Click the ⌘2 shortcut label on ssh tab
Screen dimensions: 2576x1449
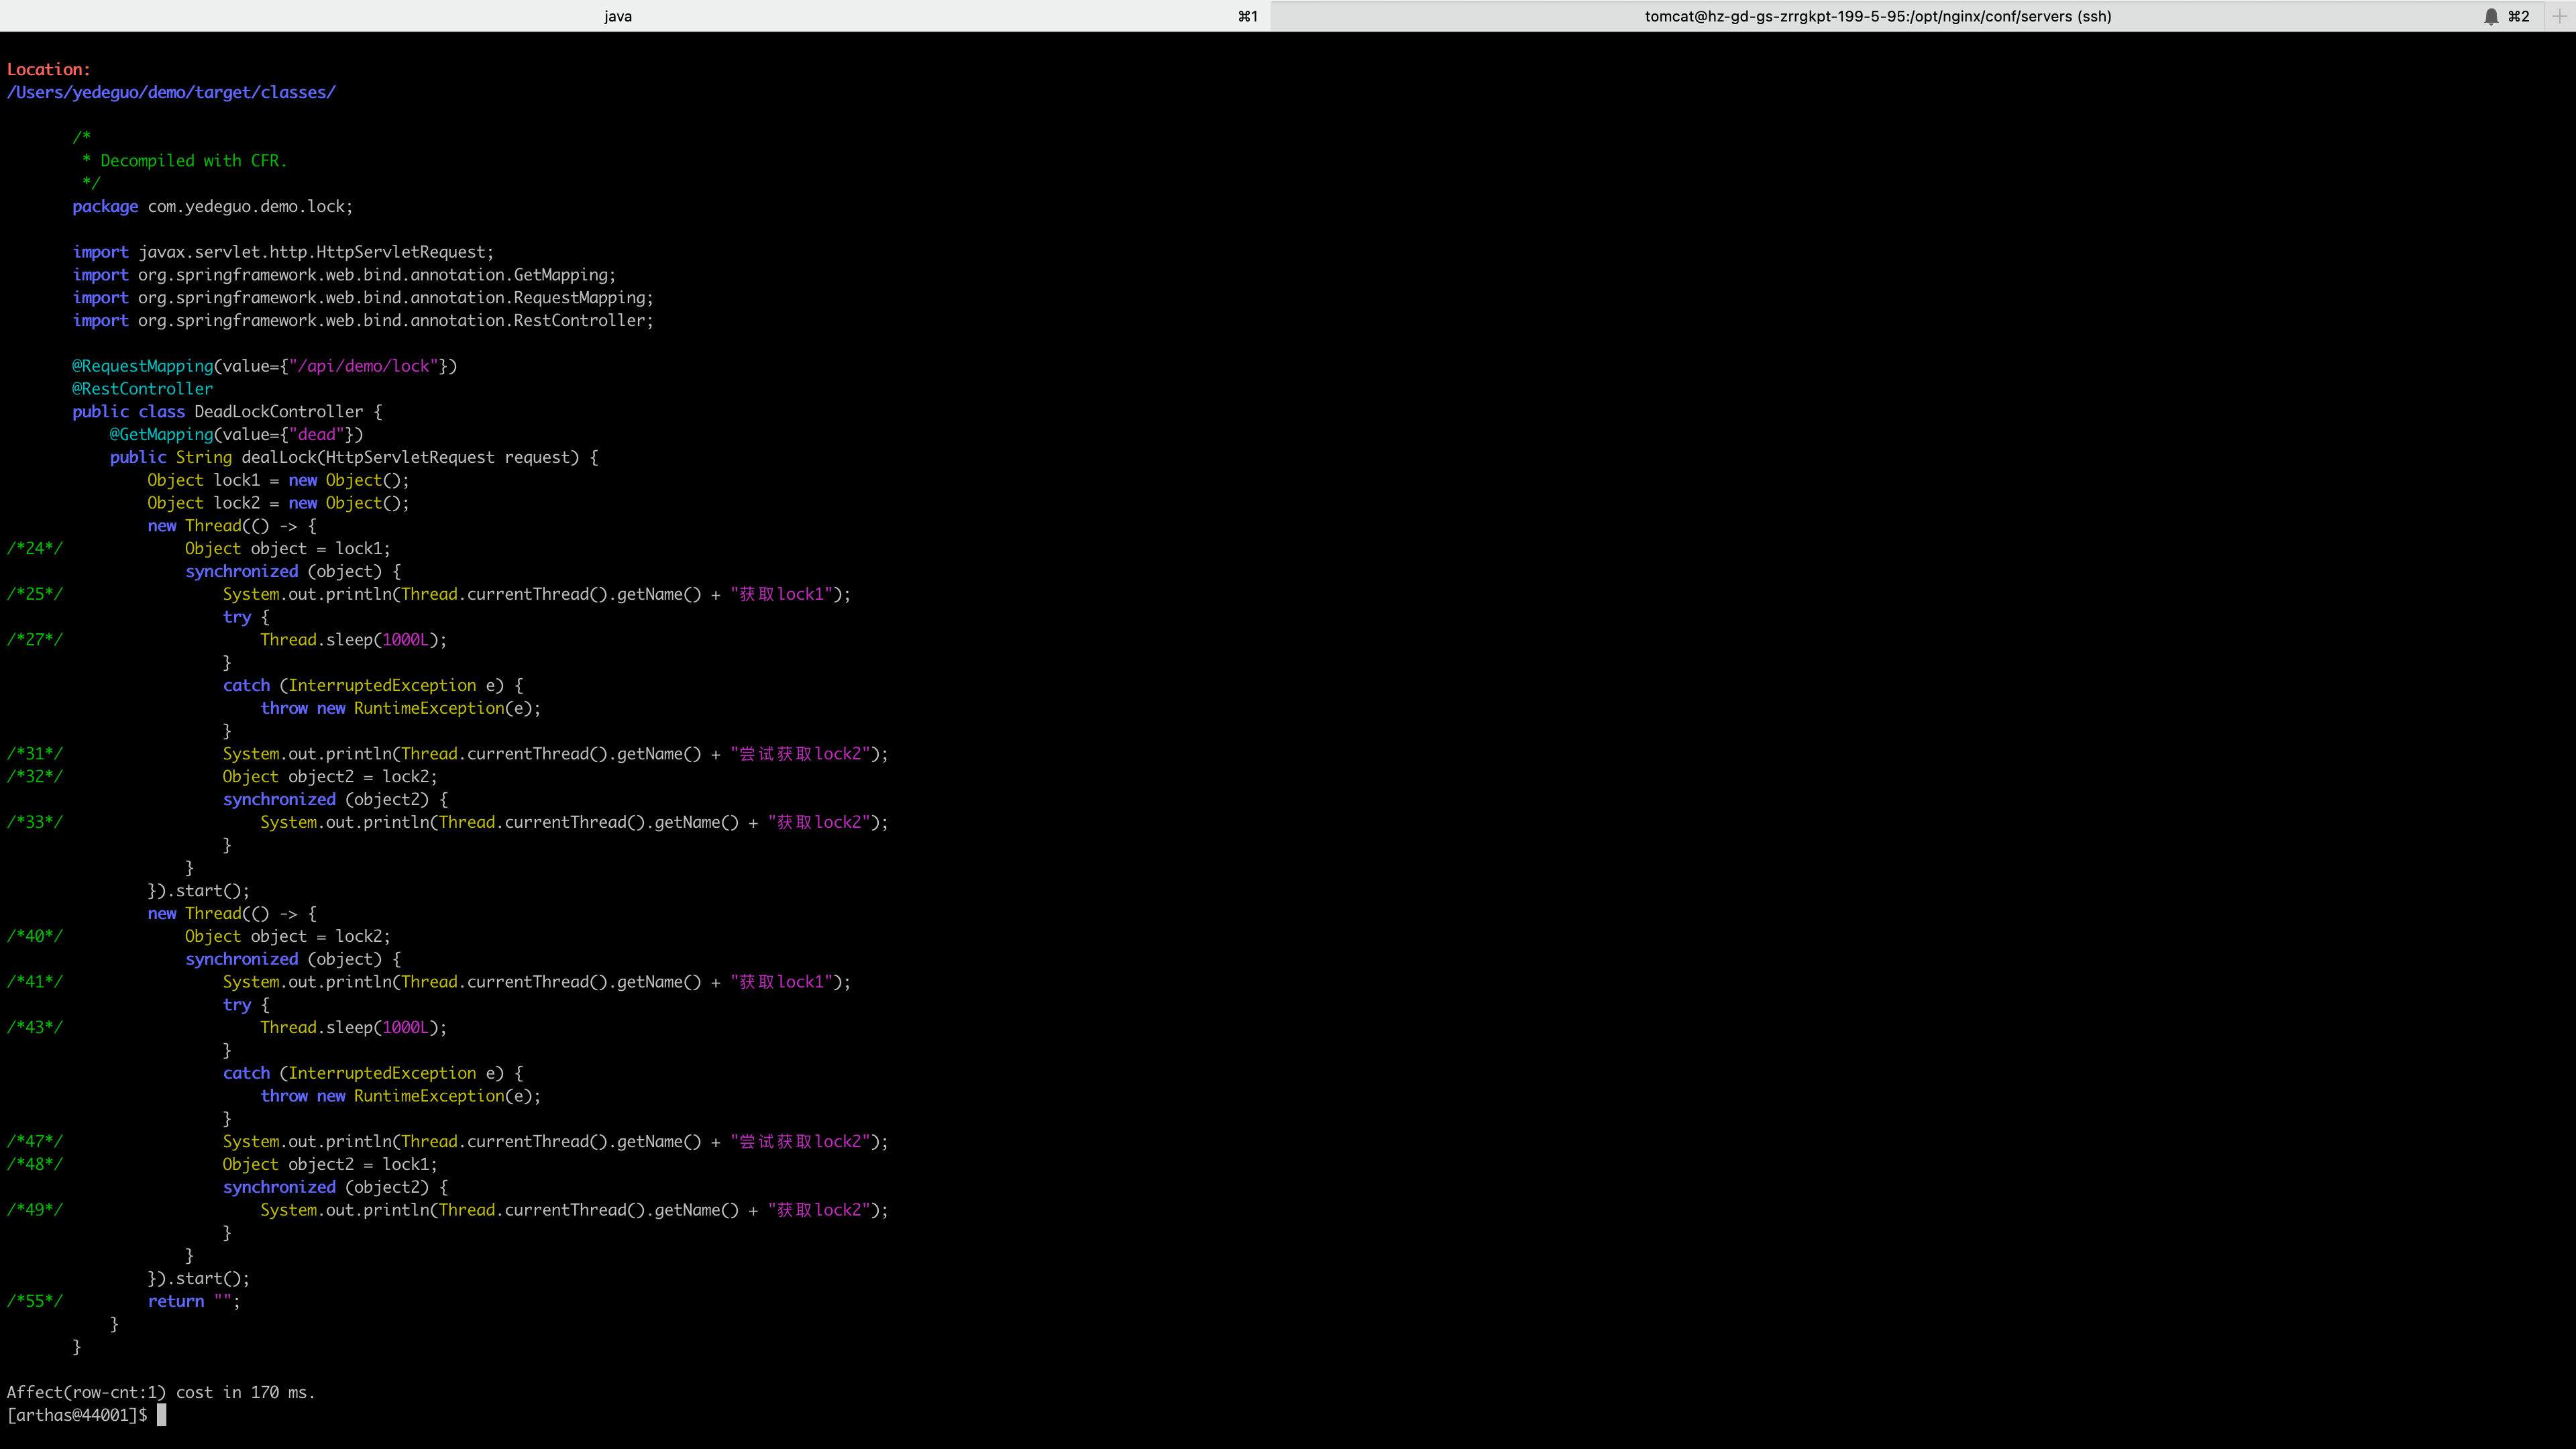point(2519,16)
